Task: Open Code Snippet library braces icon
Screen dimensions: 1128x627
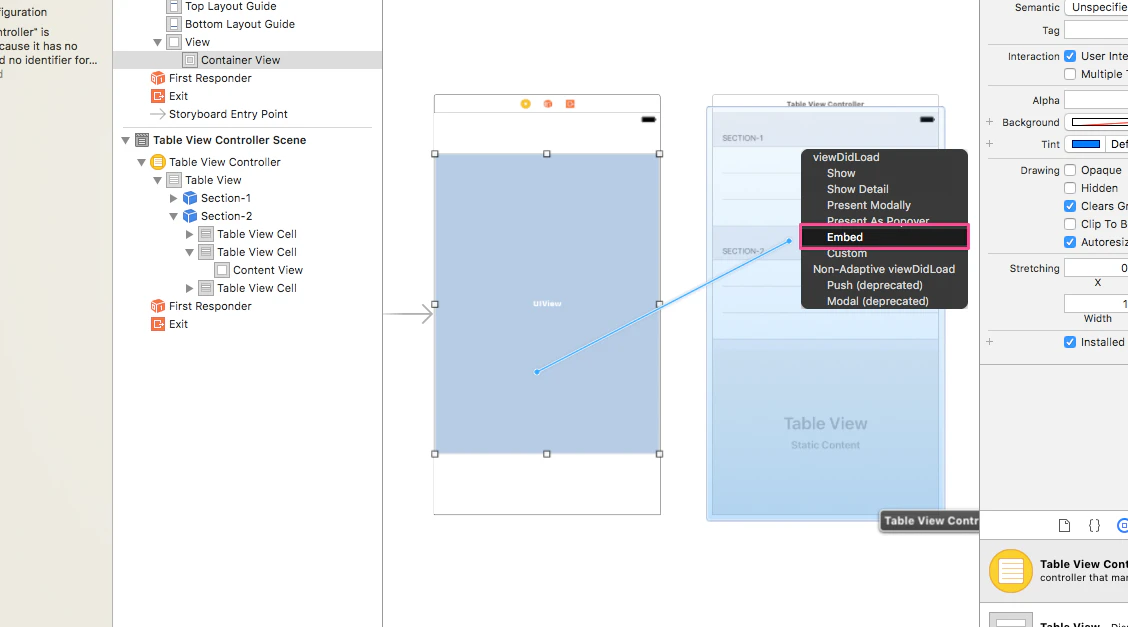Action: pyautogui.click(x=1094, y=526)
